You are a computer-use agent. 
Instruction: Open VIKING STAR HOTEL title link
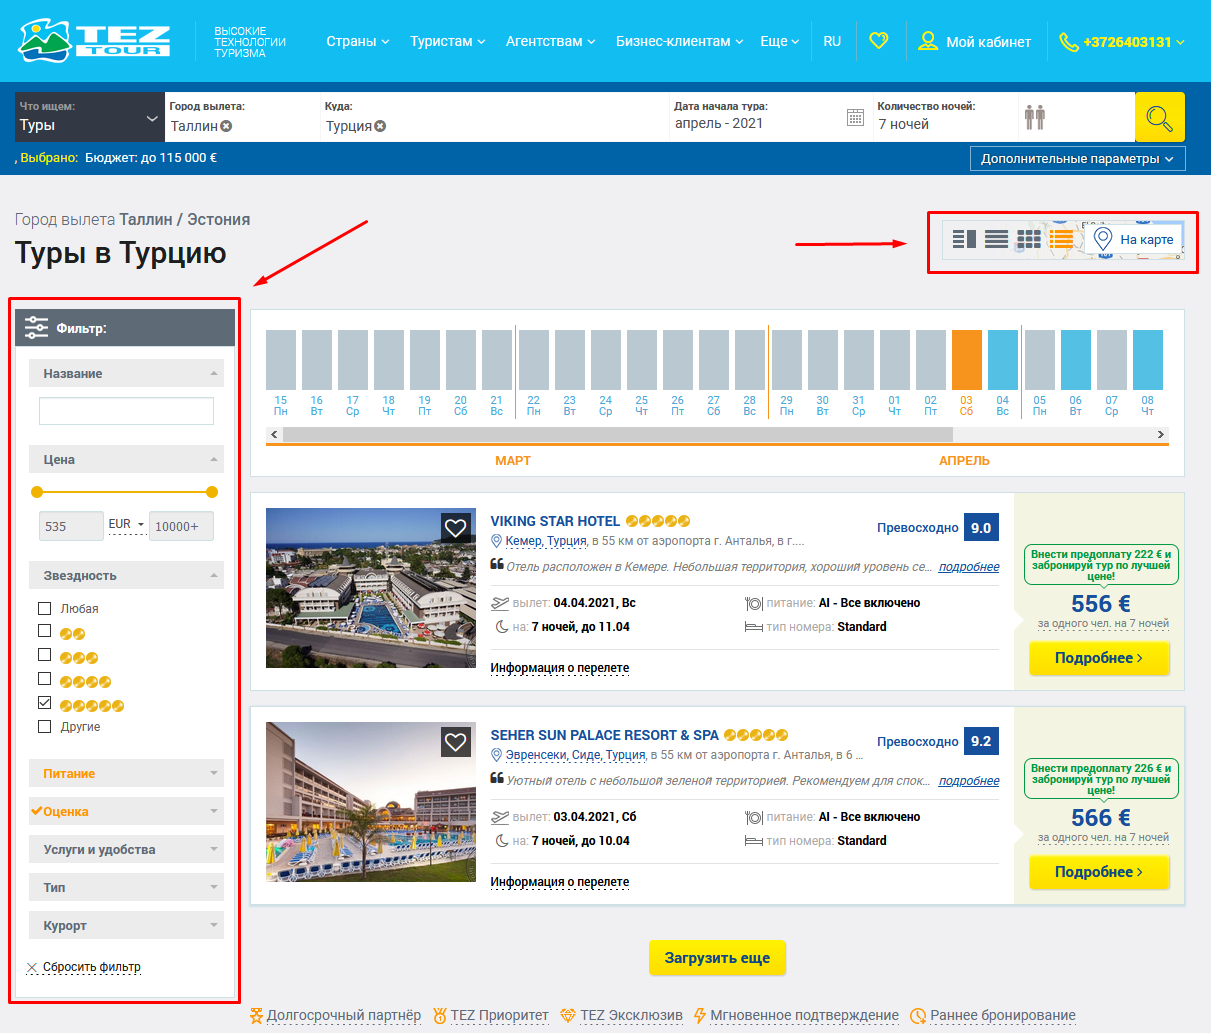point(555,521)
